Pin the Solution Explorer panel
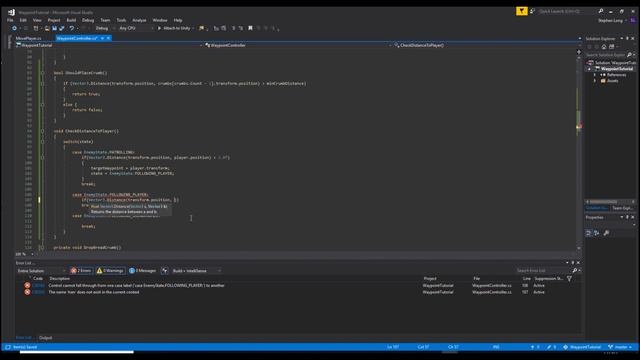Screen dimensions: 640x360 (x=627, y=38)
